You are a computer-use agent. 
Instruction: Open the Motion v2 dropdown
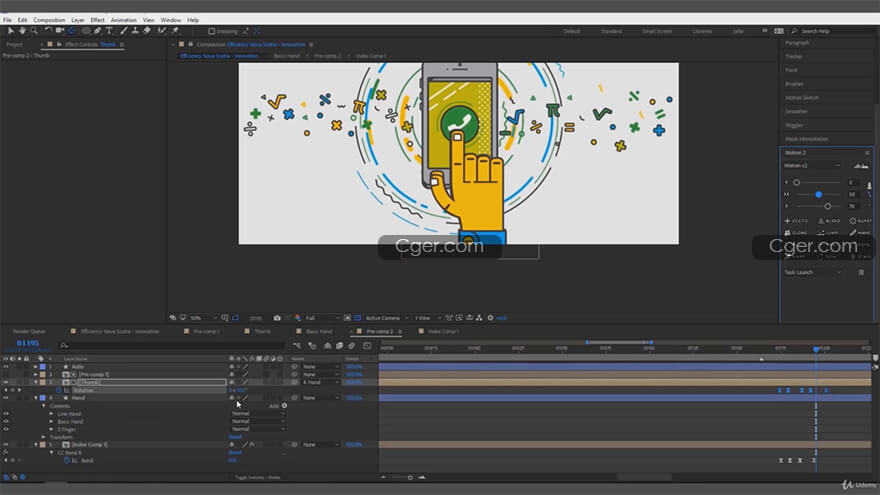coord(812,166)
